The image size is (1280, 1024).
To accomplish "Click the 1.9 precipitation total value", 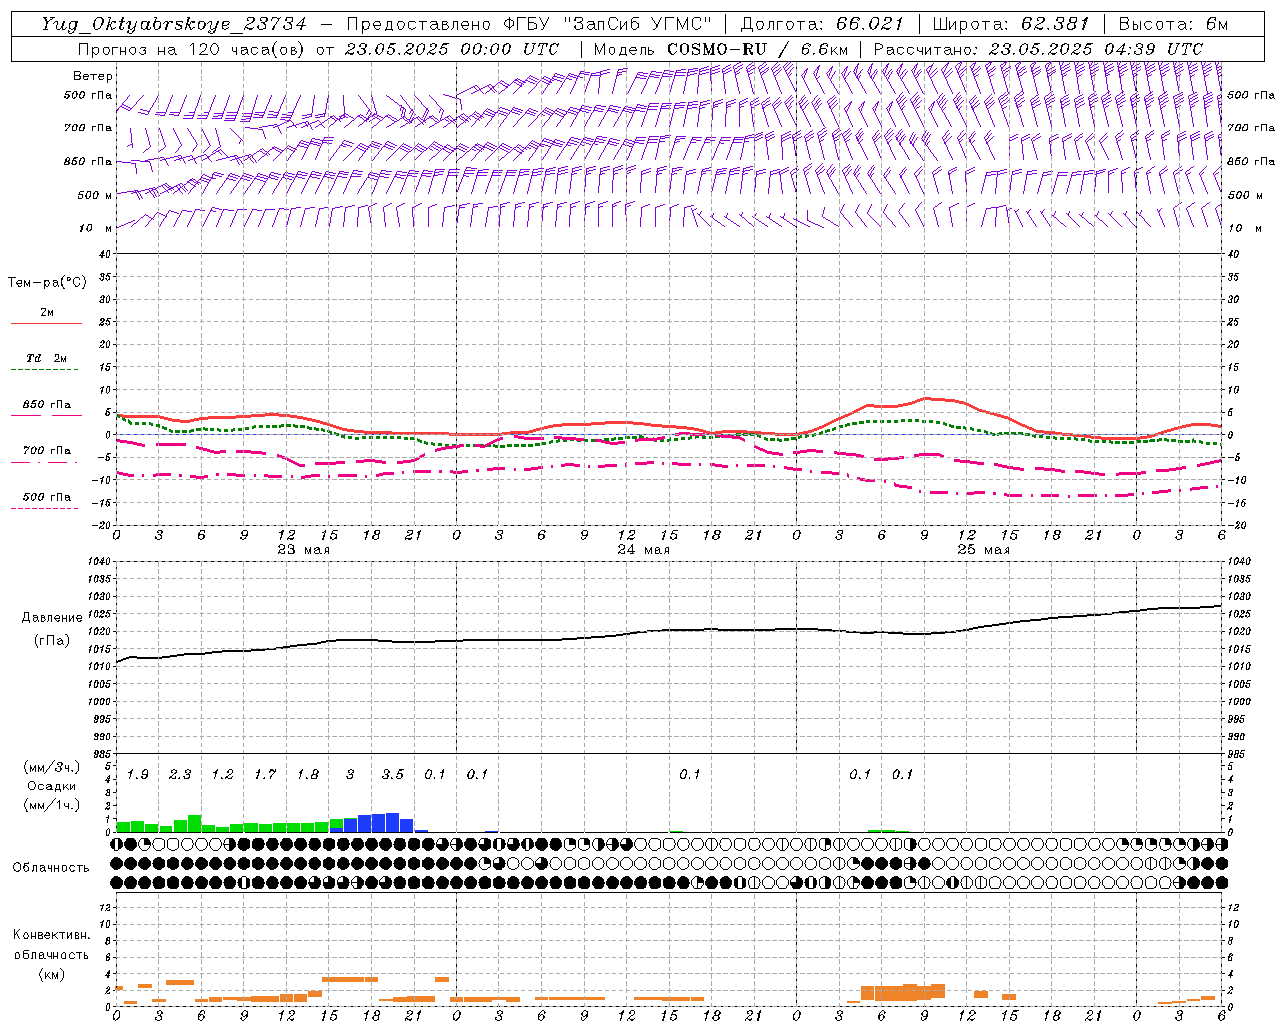I will (x=137, y=774).
